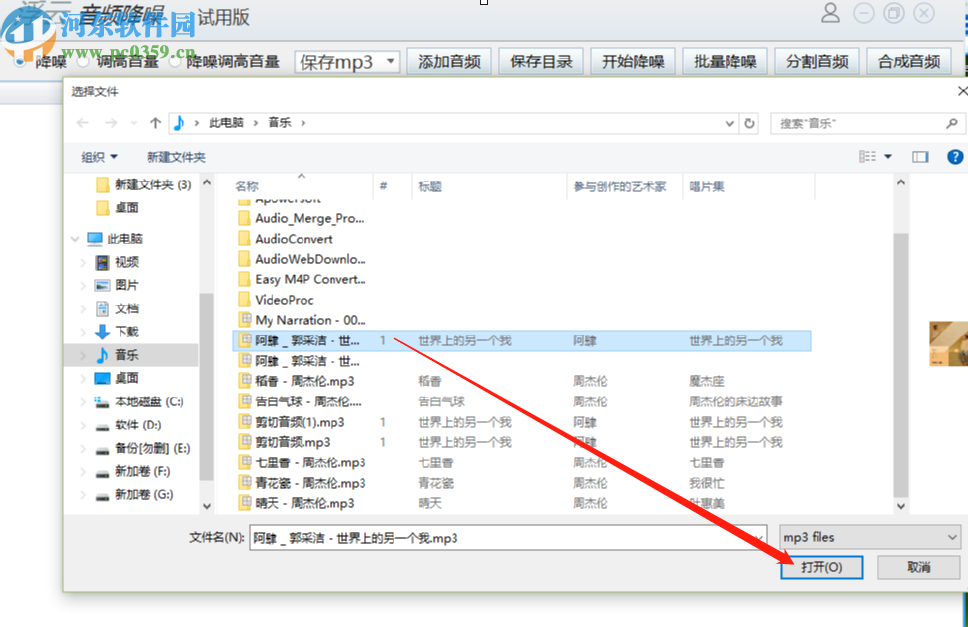Screen dimensions: 968x627
Task: Open the 组织 menu
Action: (x=99, y=157)
